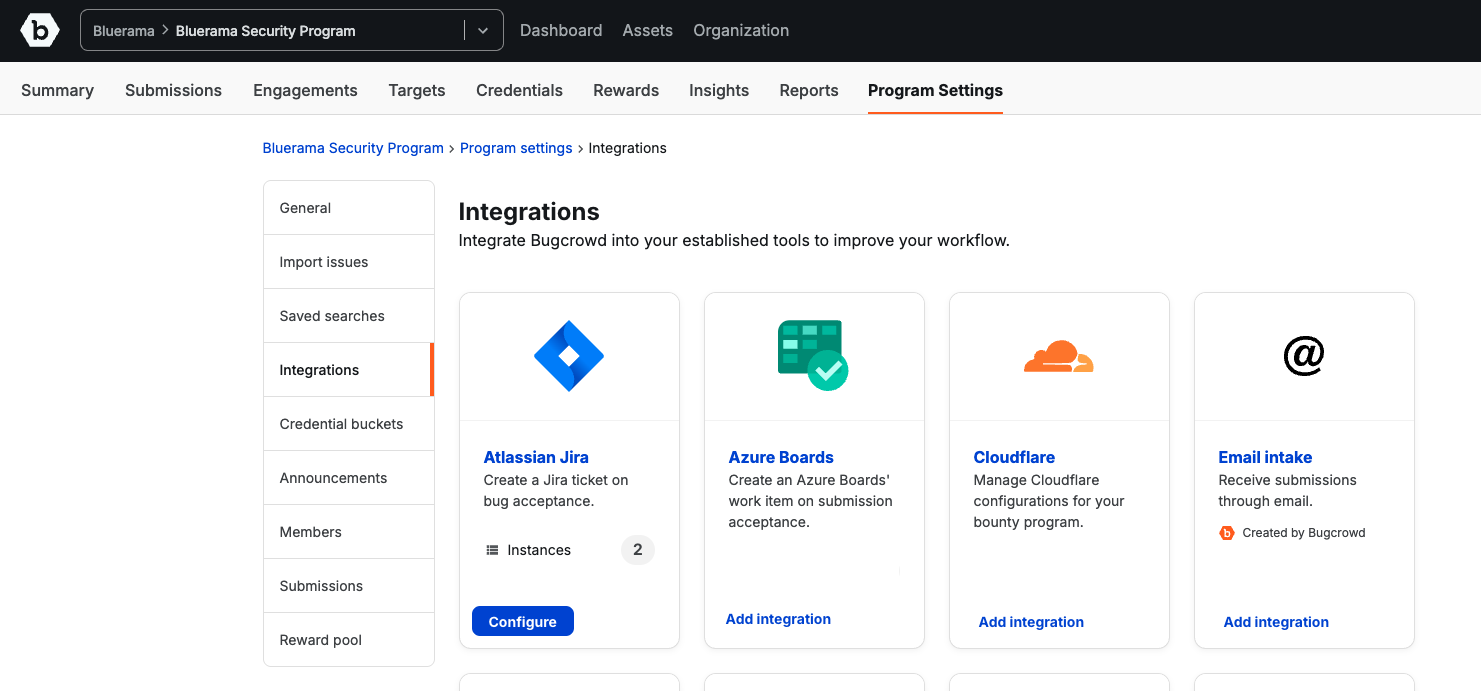Click the Created by Bugcrowd badge icon
1481x691 pixels.
tap(1227, 533)
